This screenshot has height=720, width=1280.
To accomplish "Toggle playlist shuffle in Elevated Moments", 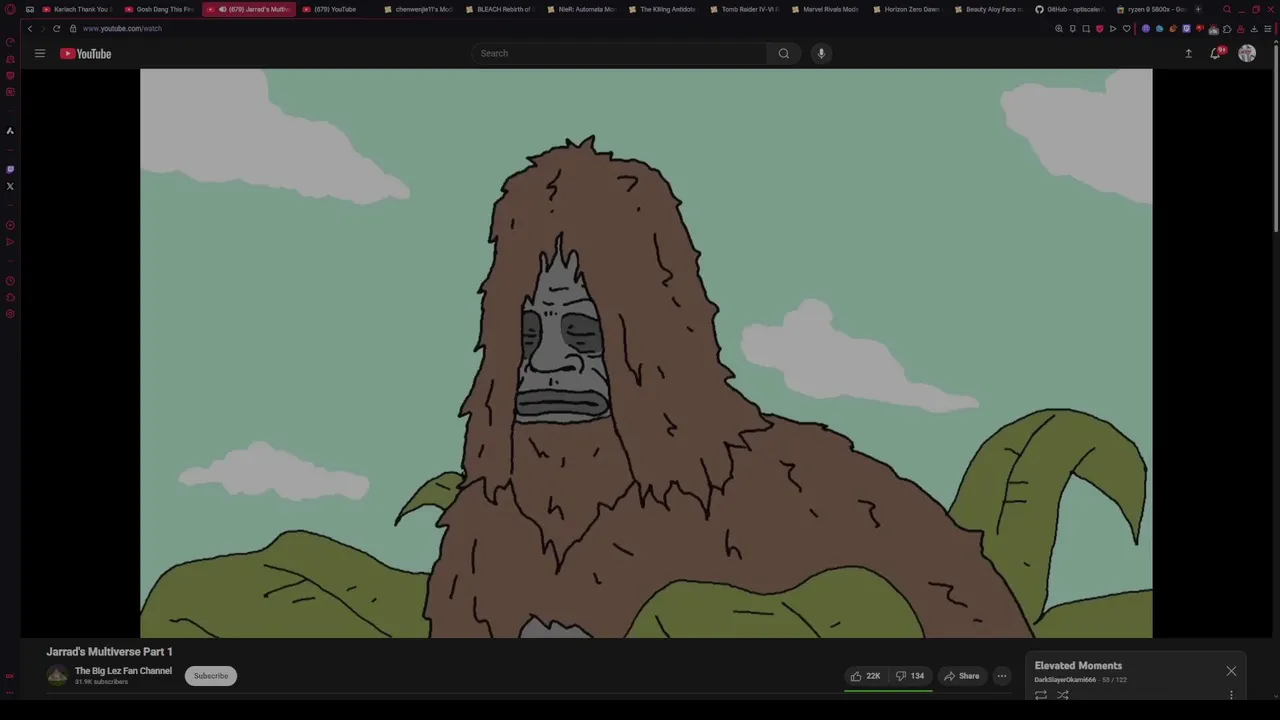I will point(1063,695).
